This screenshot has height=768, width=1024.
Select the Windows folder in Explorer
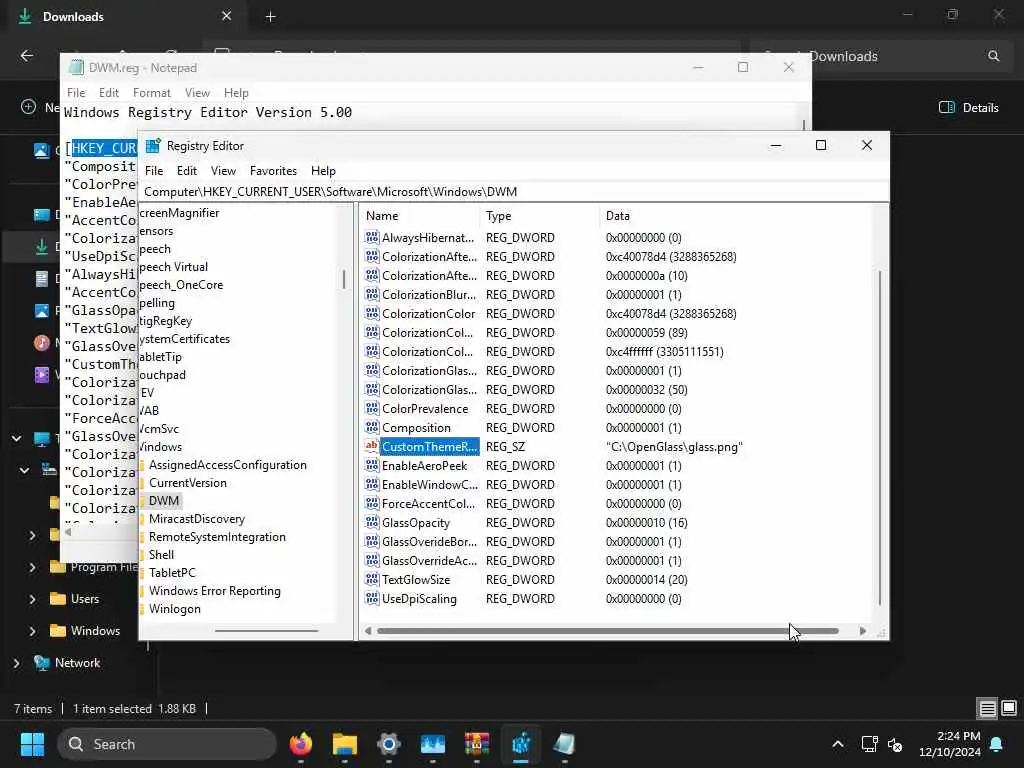[95, 631]
